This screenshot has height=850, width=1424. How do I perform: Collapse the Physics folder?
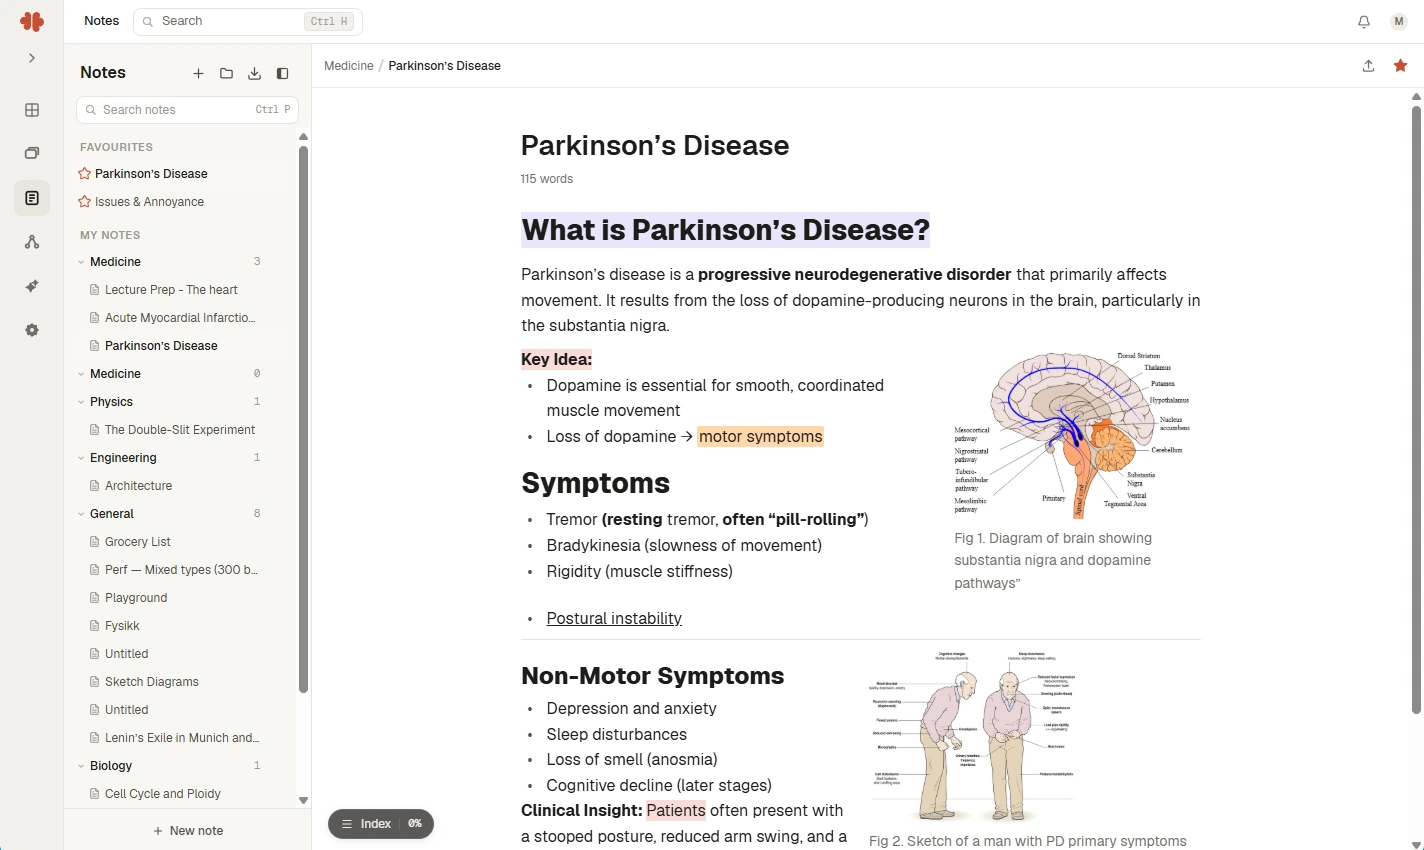[x=81, y=402]
